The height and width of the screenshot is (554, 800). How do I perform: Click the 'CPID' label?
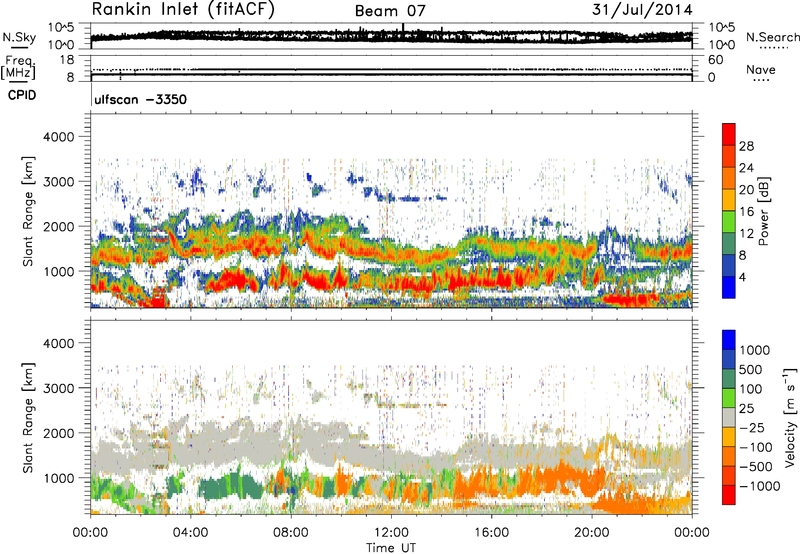(22, 95)
